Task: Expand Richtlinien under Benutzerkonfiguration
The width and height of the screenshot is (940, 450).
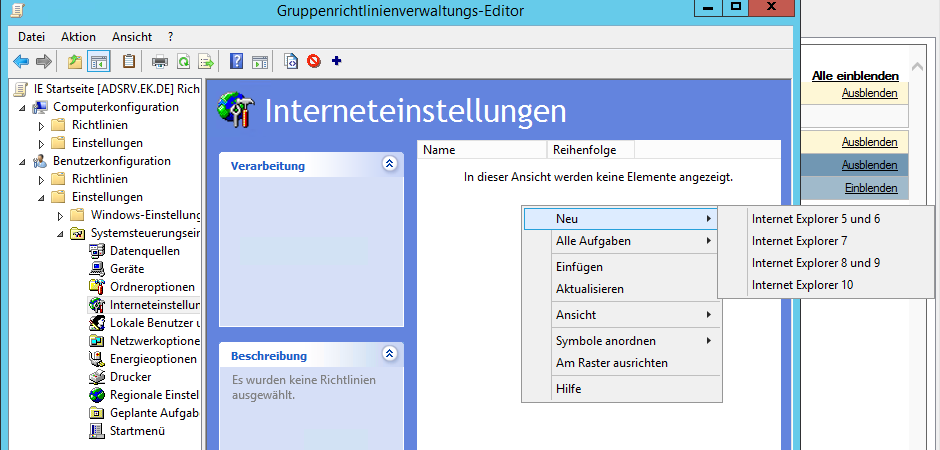Action: pyautogui.click(x=41, y=180)
